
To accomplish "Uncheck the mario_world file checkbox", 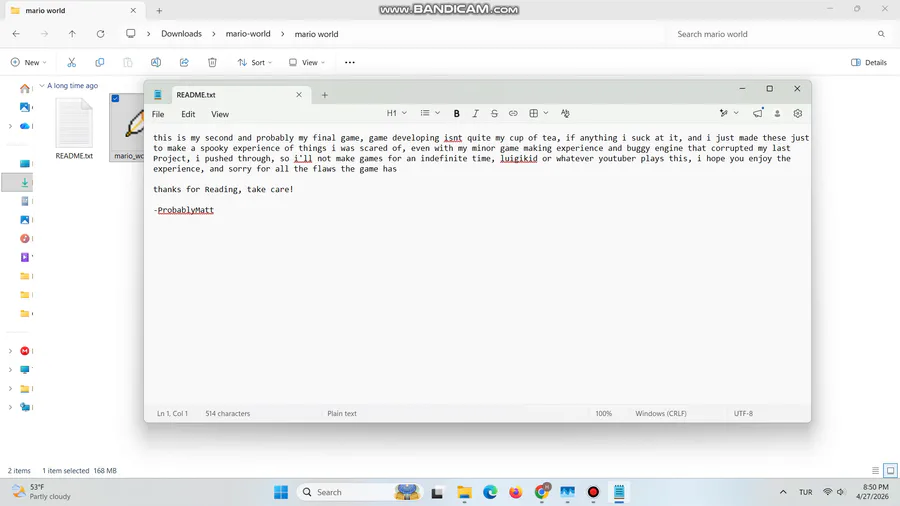I will point(115,99).
